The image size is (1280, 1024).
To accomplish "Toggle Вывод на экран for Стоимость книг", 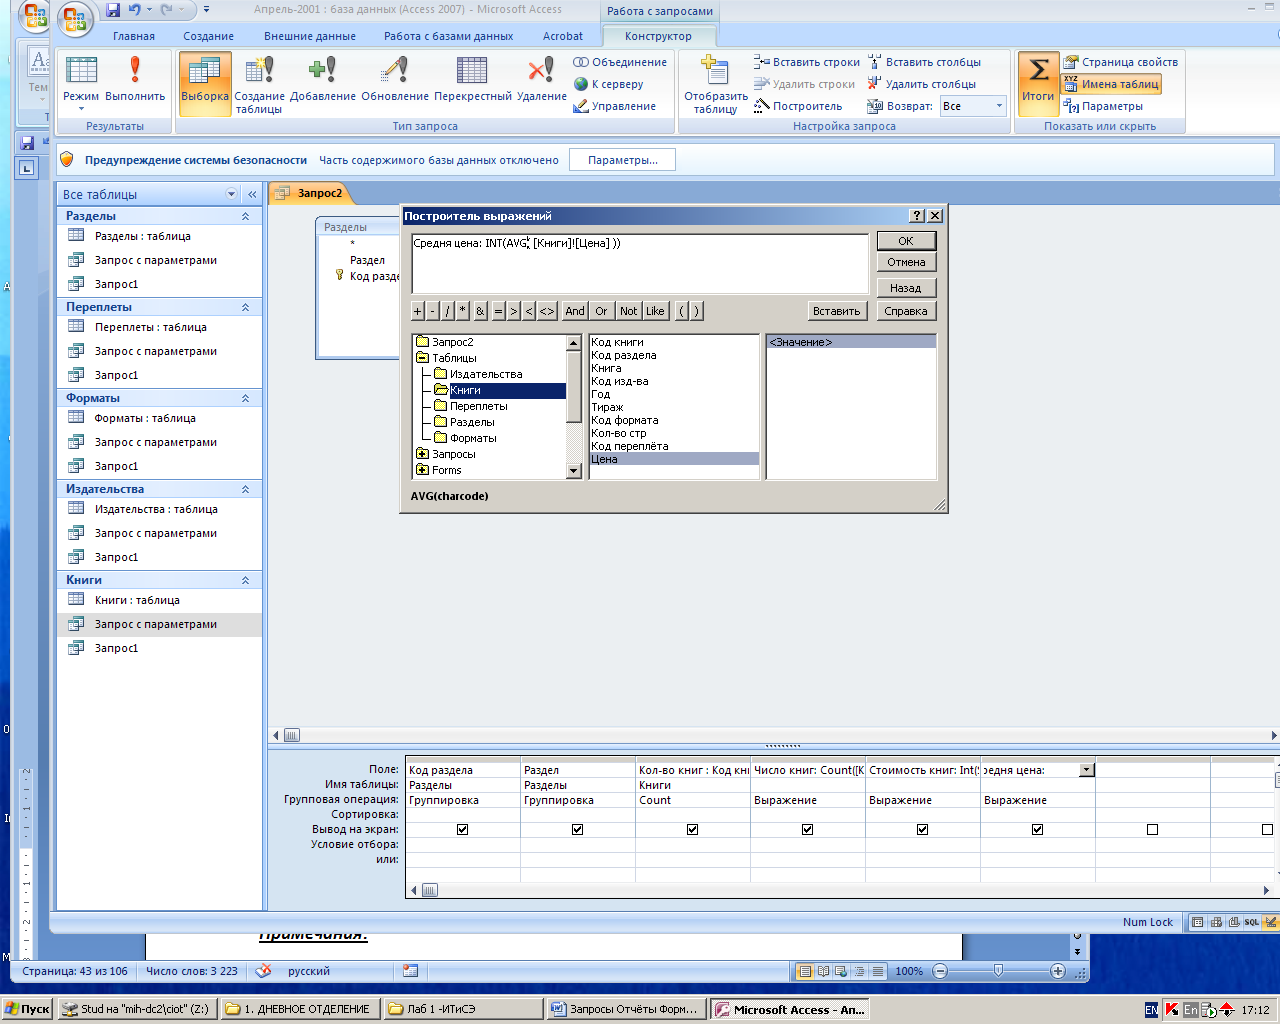I will pyautogui.click(x=922, y=829).
